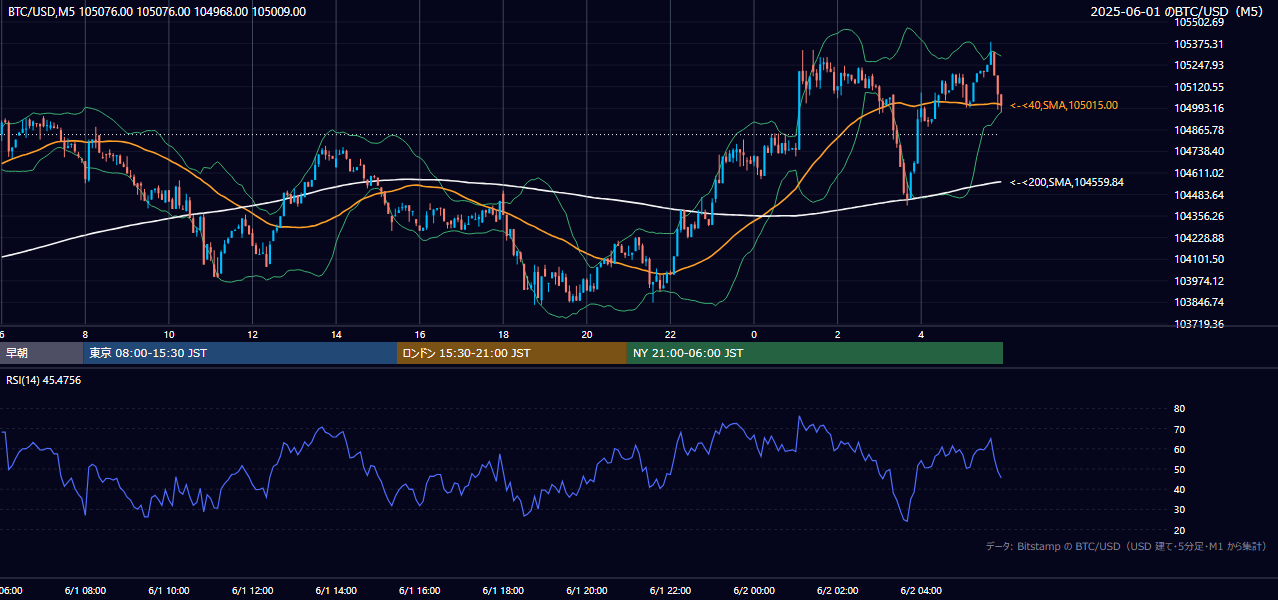1278x600 pixels.
Task: Click price axis value 105502.69
Action: click(1199, 22)
